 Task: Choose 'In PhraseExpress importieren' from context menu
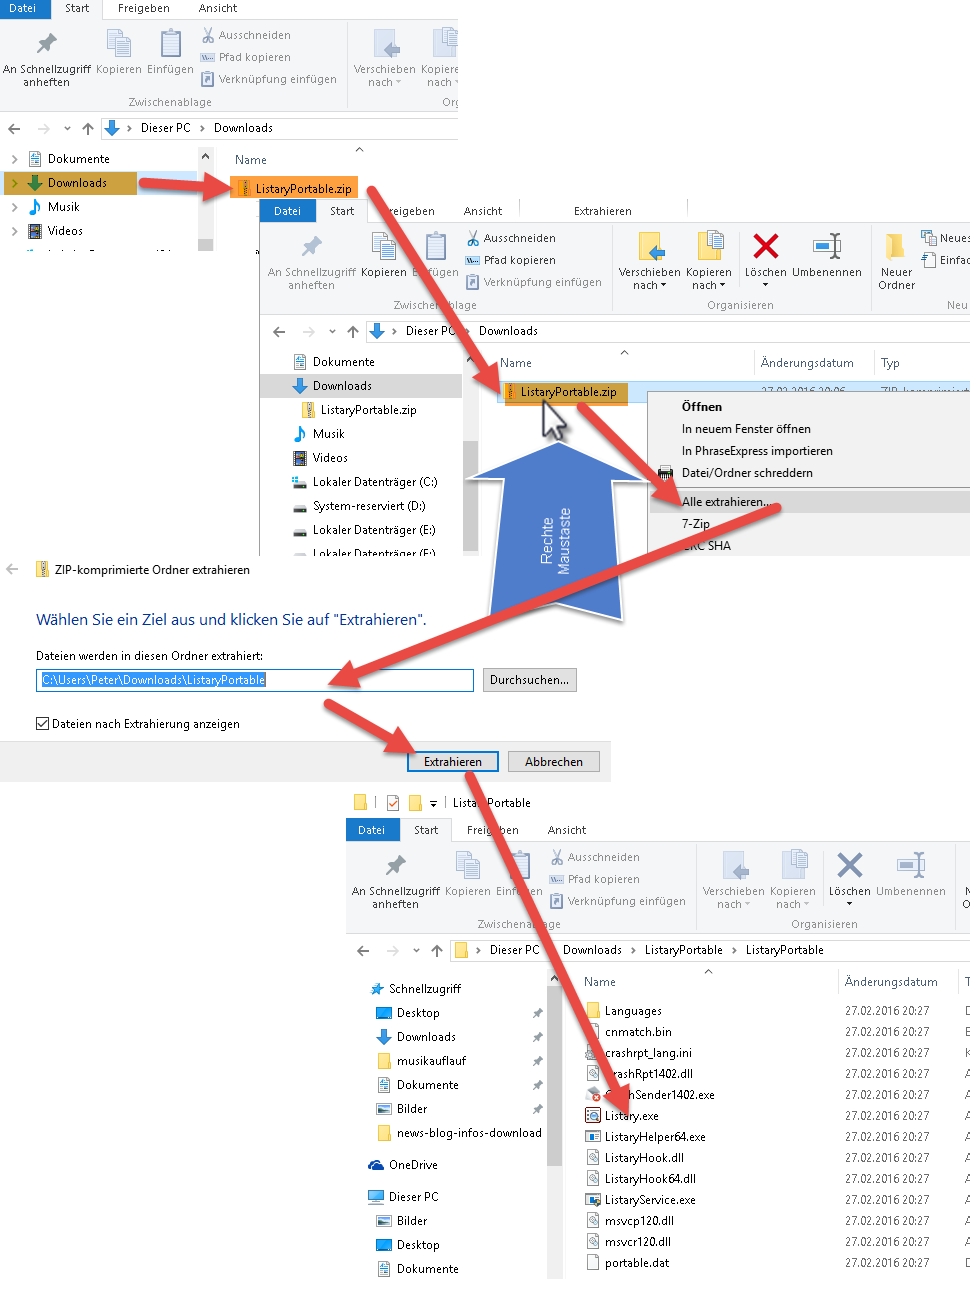tap(757, 451)
